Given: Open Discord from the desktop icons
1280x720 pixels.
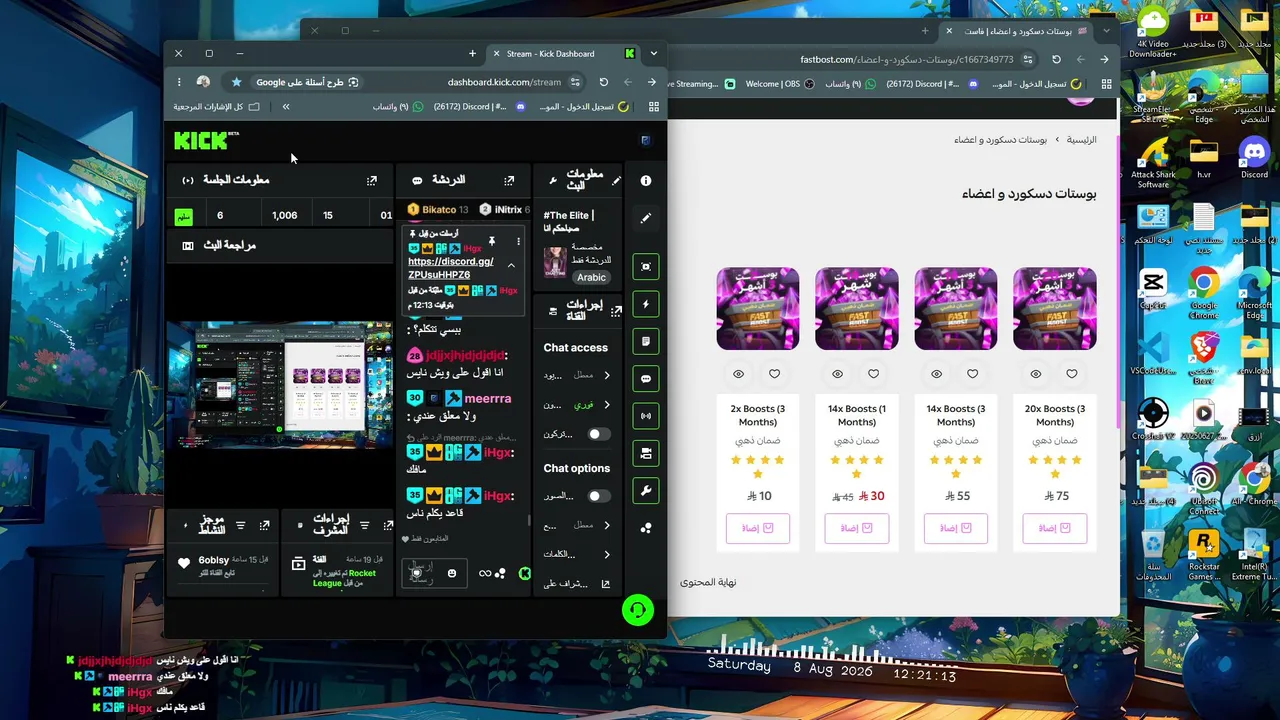Looking at the screenshot, I should coord(1254,160).
